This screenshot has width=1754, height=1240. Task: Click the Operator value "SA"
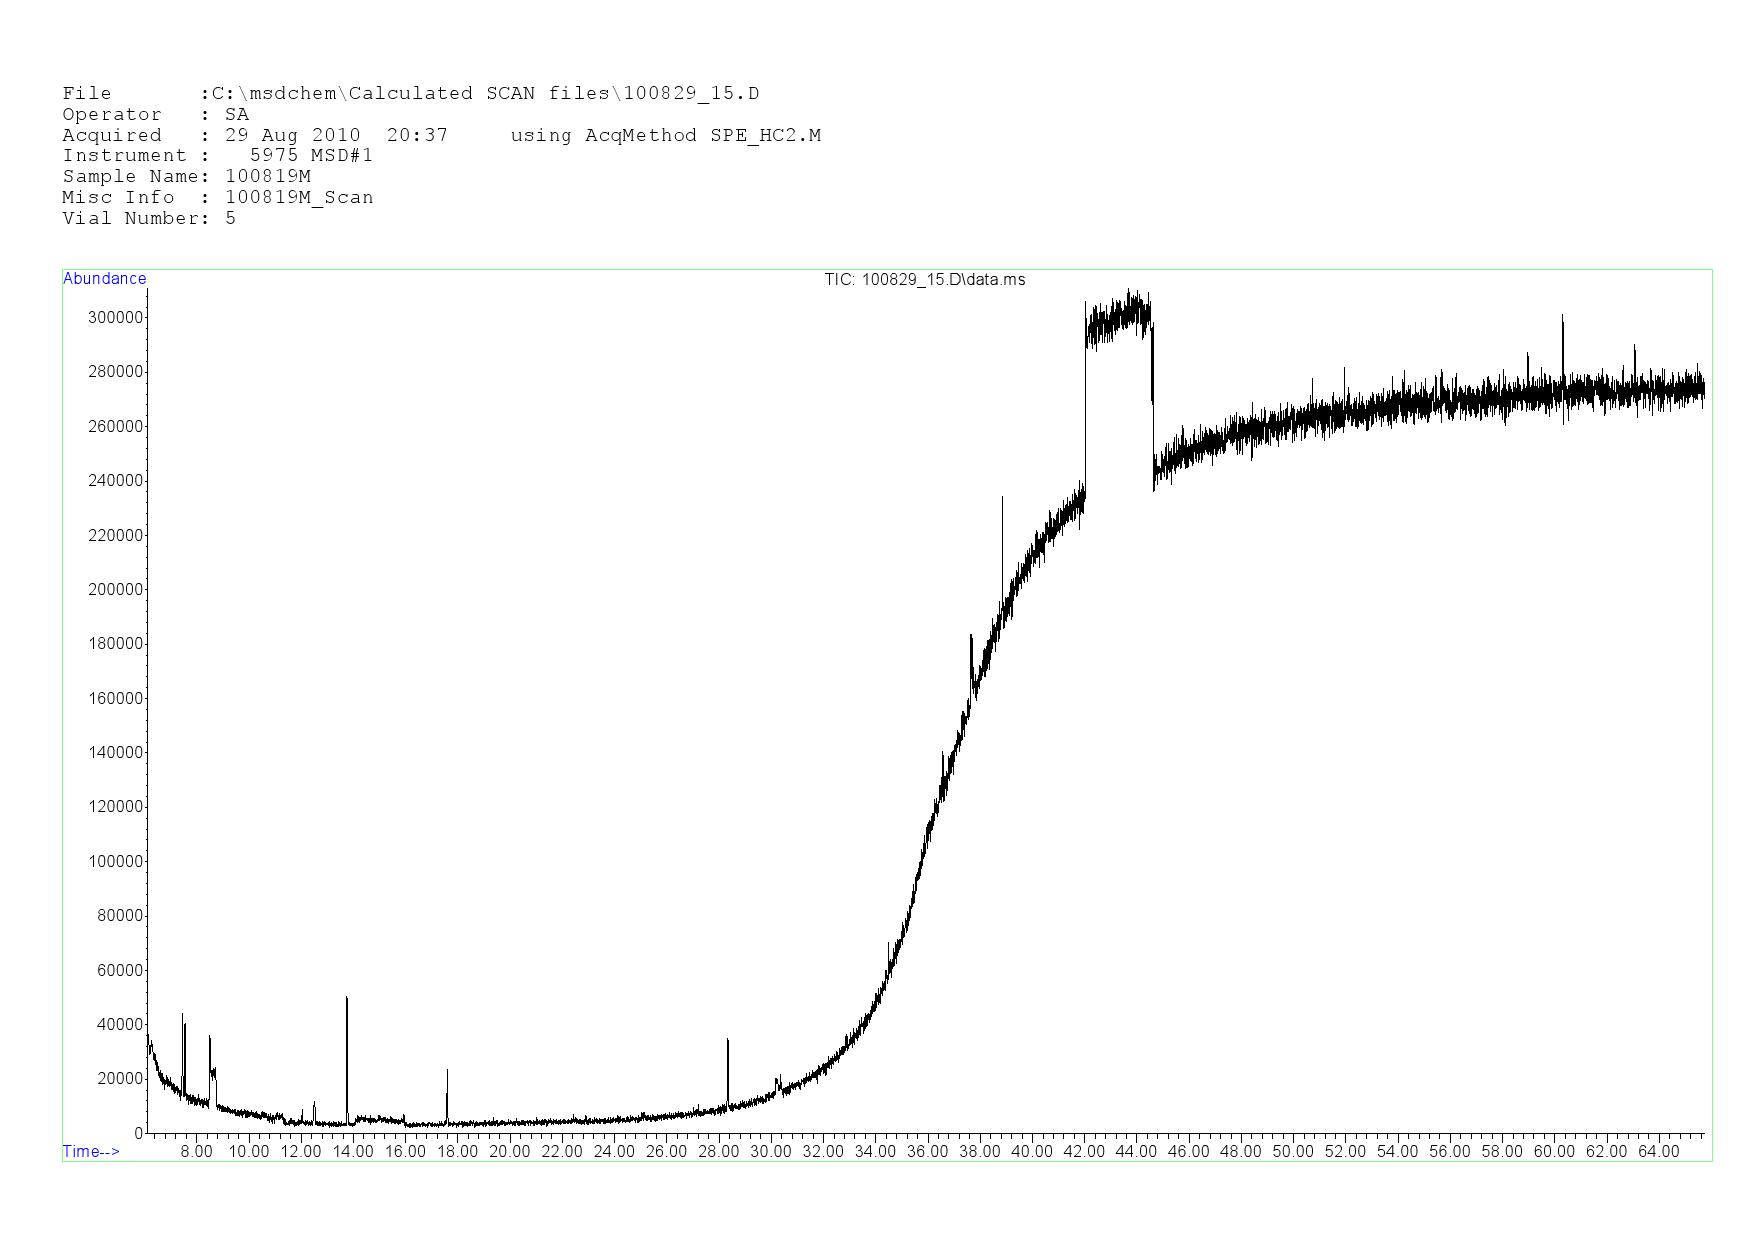point(237,115)
